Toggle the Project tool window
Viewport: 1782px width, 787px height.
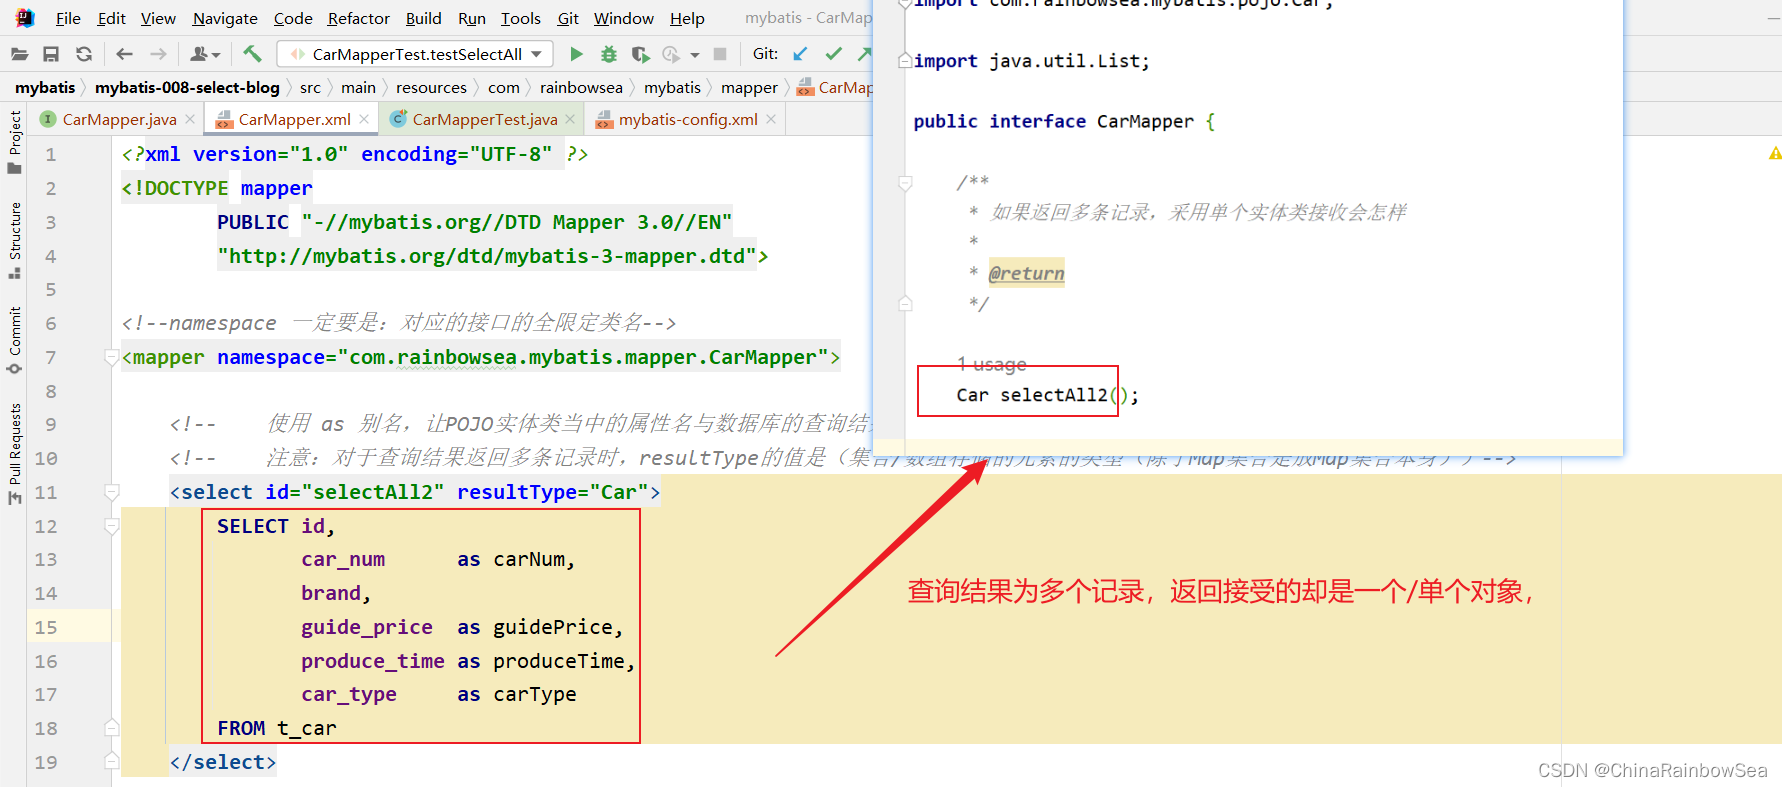15,140
